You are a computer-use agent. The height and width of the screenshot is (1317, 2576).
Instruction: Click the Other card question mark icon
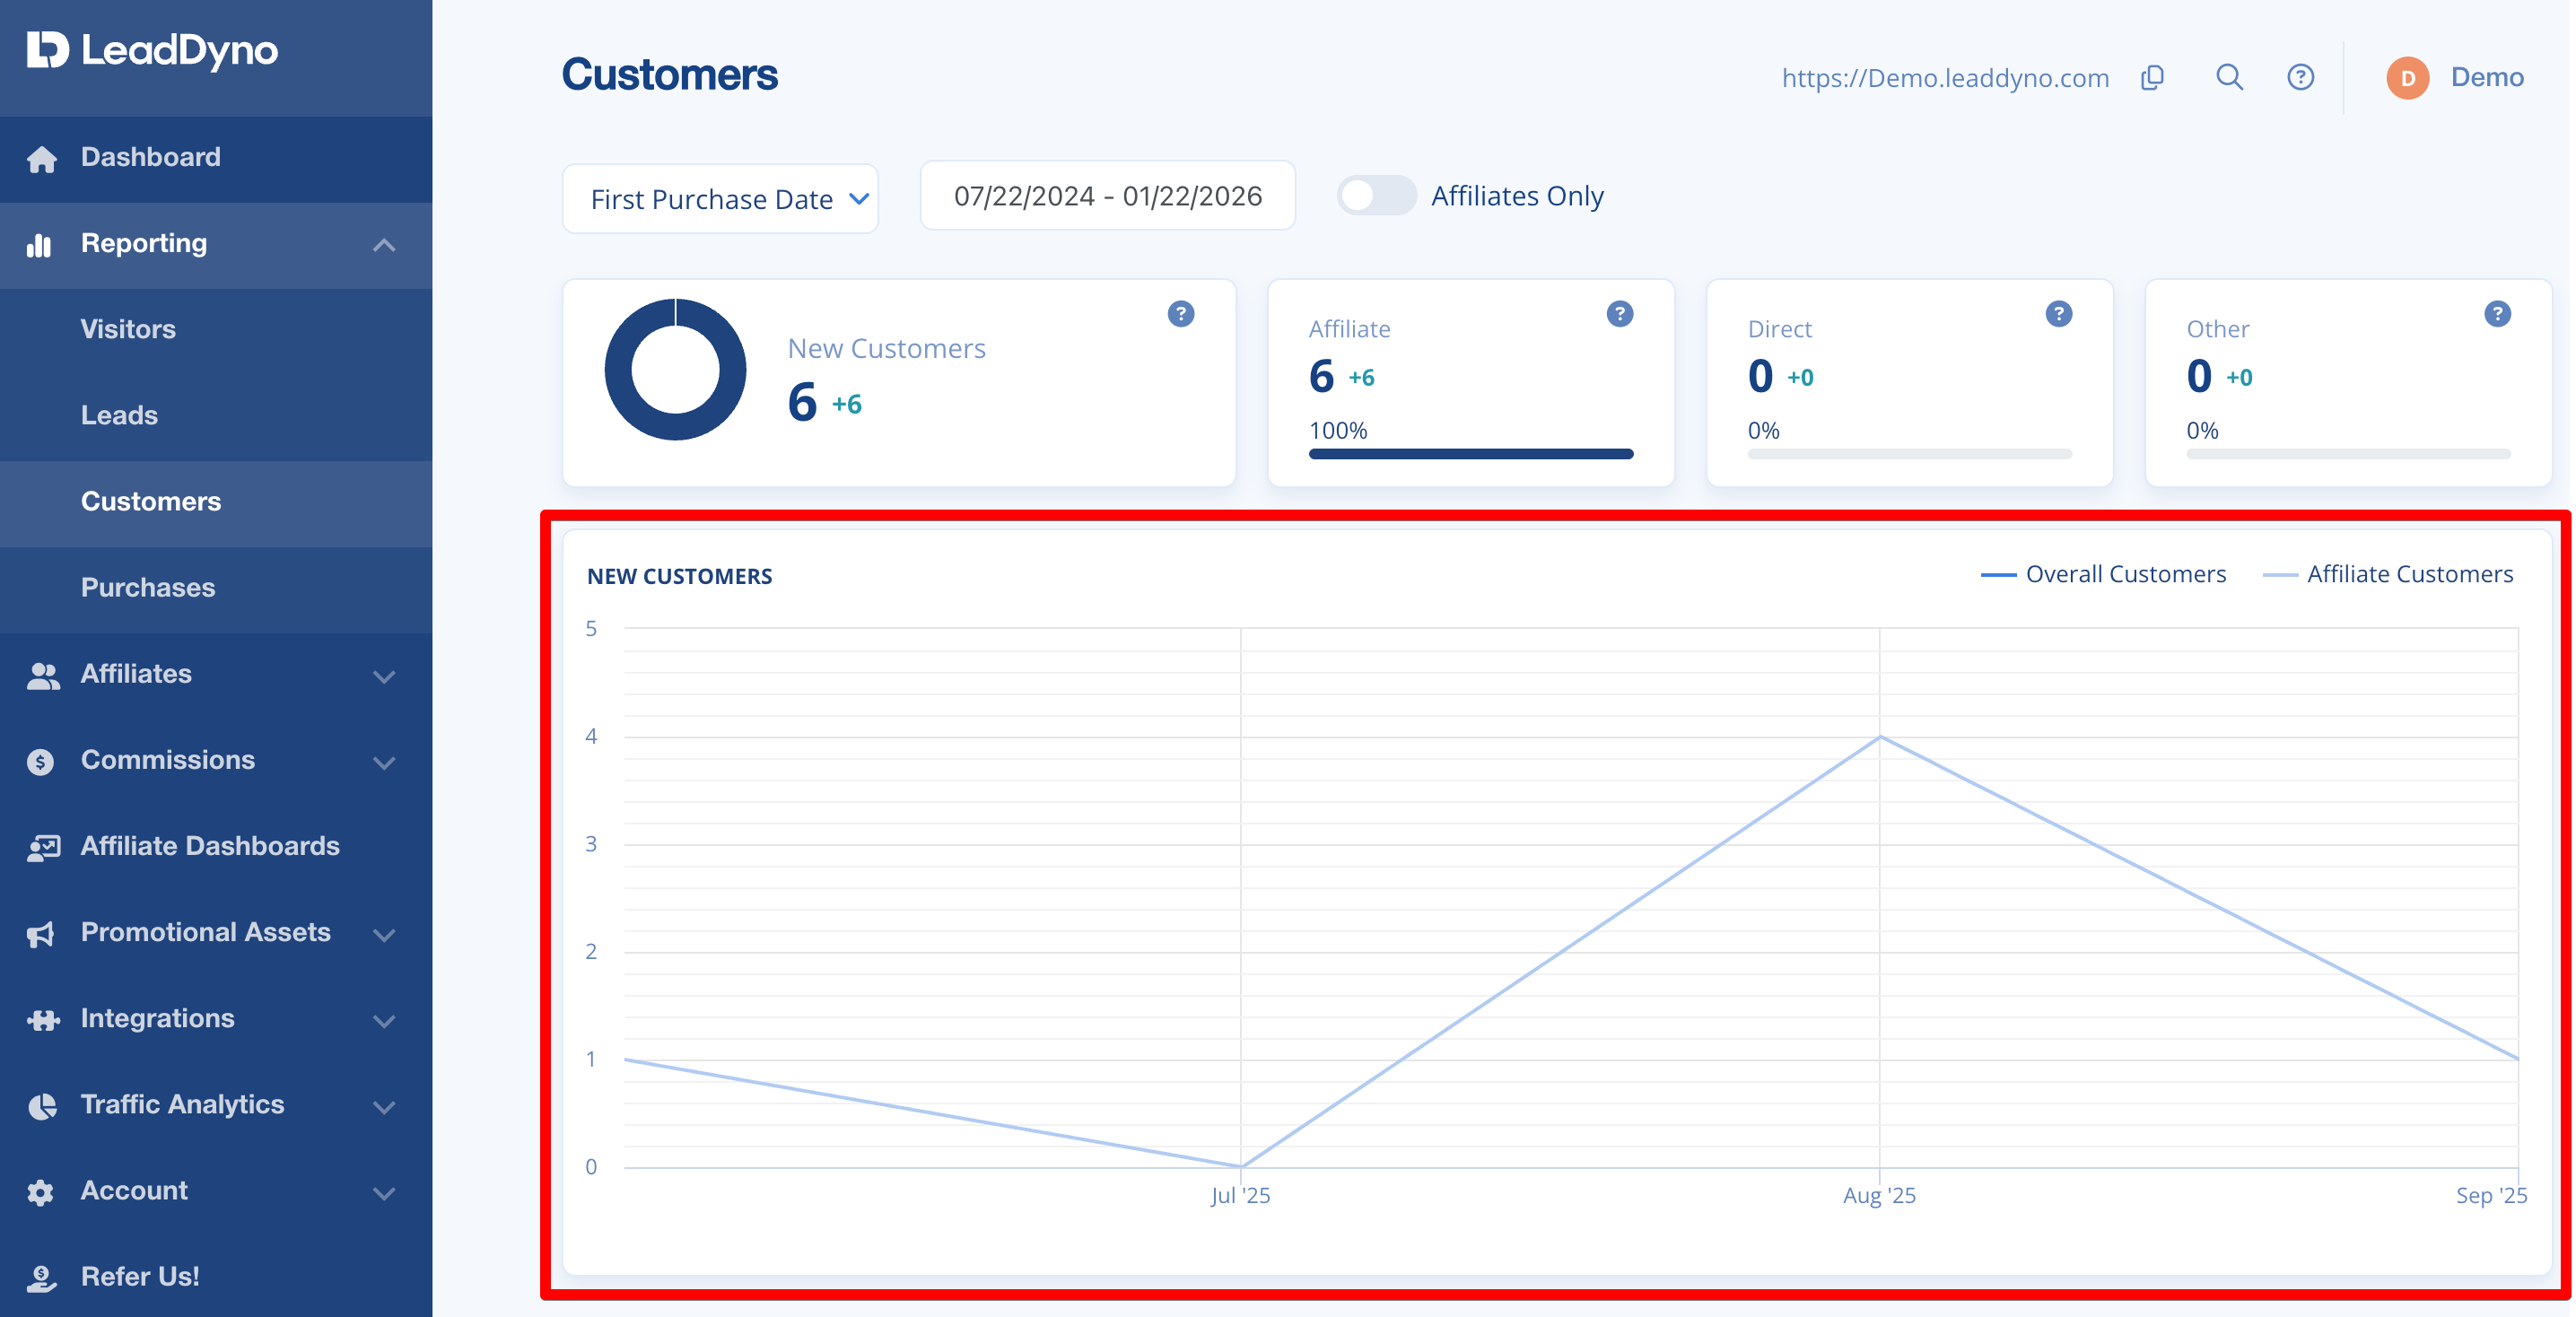[2497, 314]
